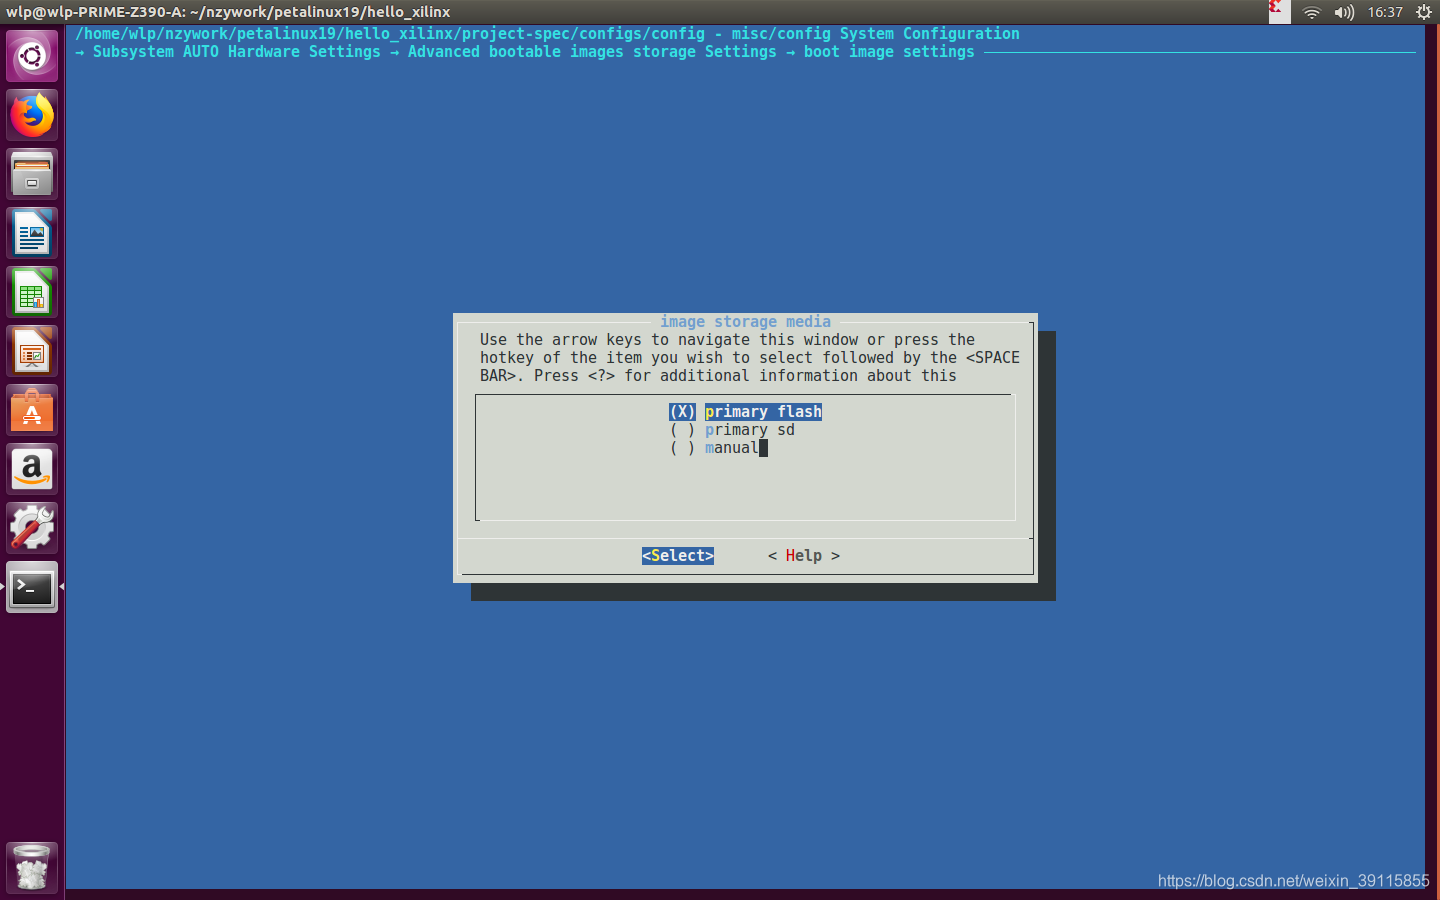Open System Settings from the dock
The image size is (1440, 900).
click(31, 528)
